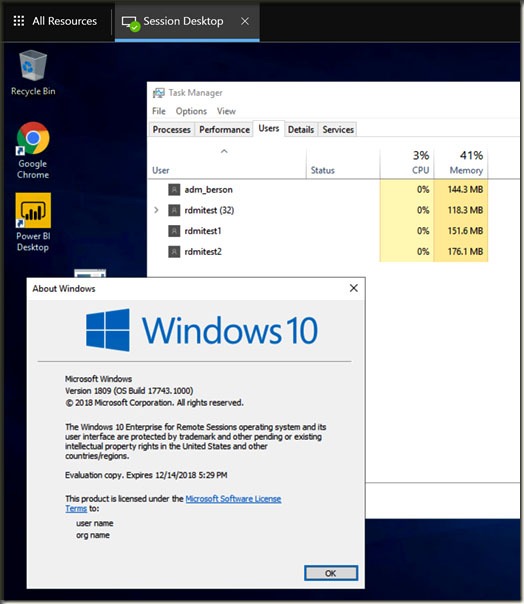Select the rdmitest2 user row

(318, 252)
